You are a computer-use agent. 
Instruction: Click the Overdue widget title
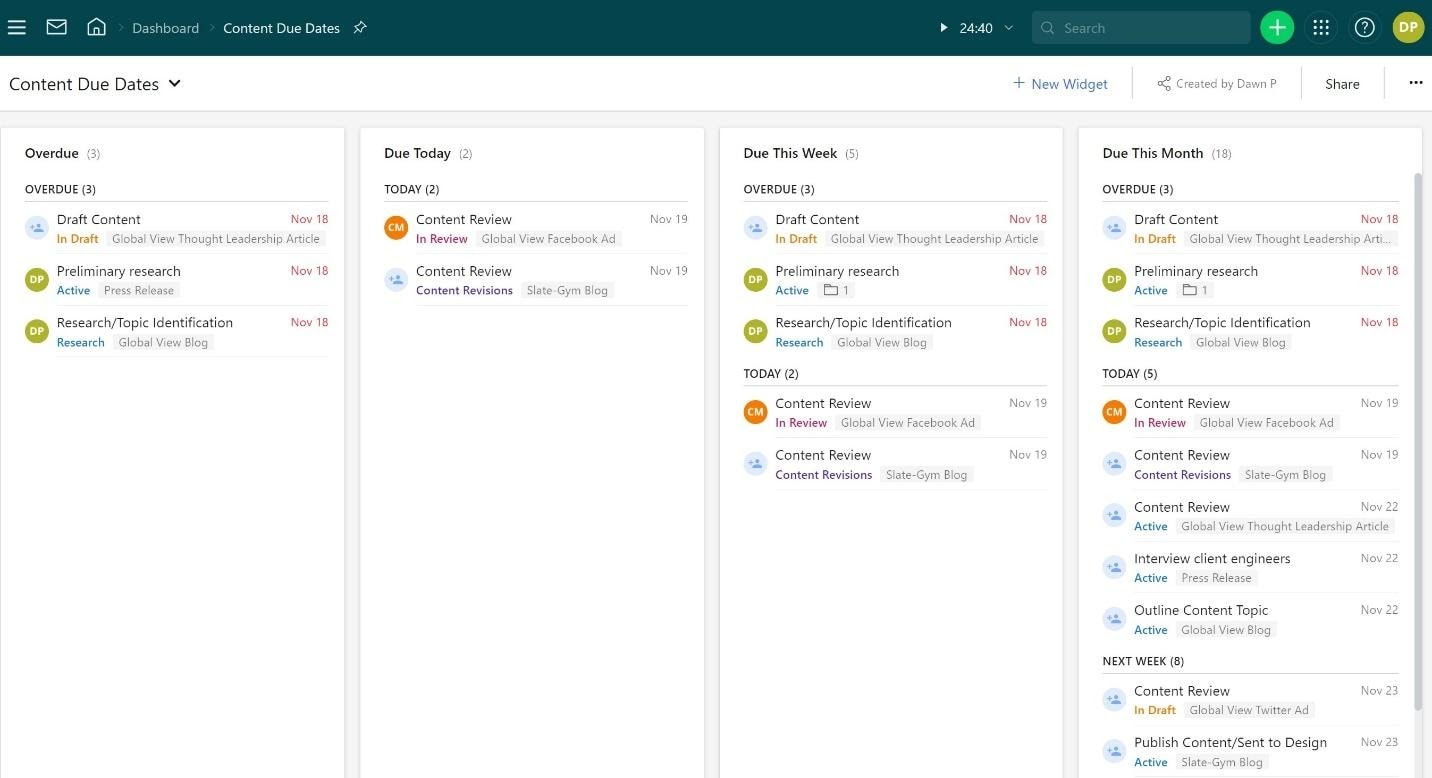[x=52, y=153]
